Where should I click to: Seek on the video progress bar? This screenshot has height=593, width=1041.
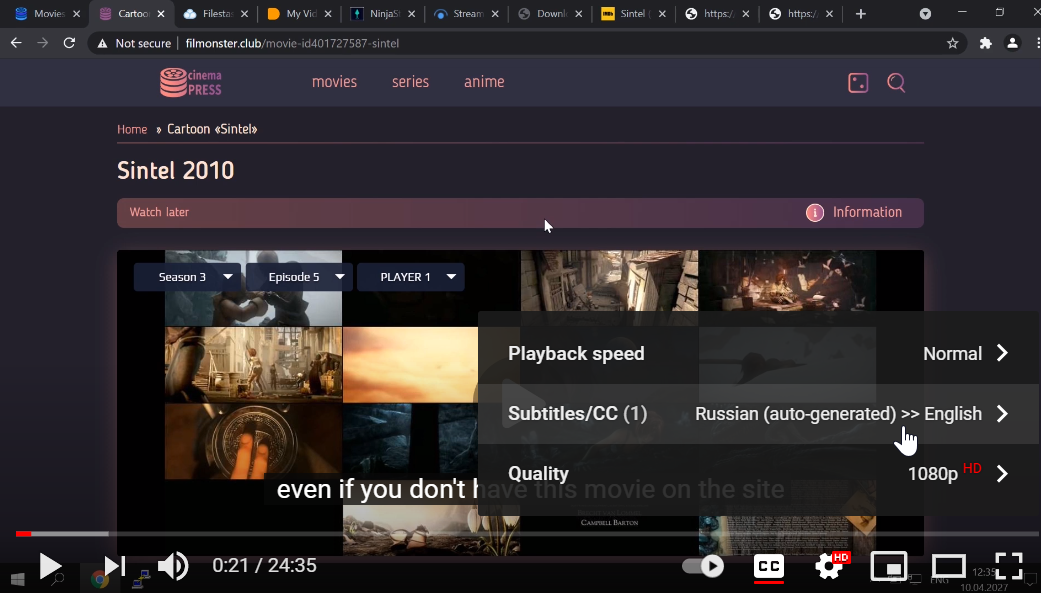tap(528, 533)
